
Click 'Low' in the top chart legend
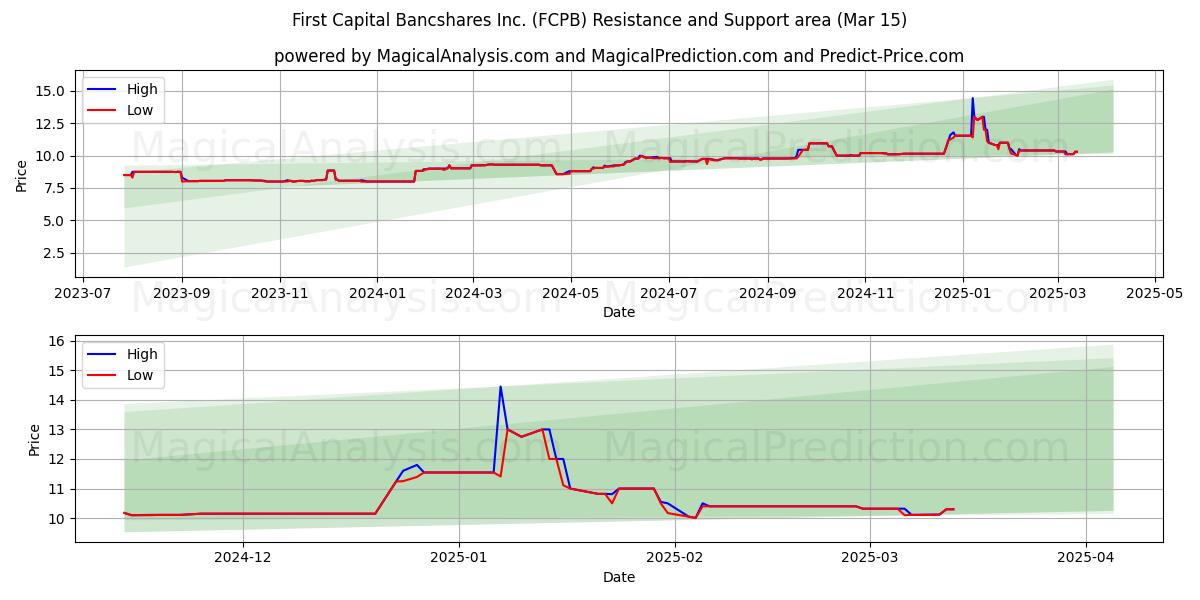[x=140, y=110]
